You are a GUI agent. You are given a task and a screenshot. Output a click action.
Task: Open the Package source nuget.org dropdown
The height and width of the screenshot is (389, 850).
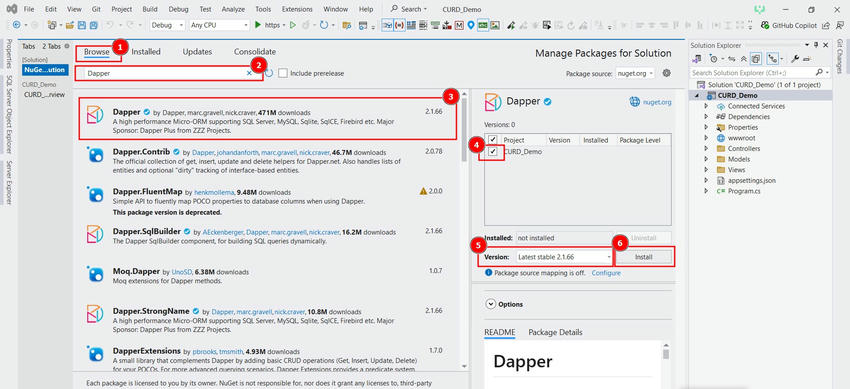(635, 73)
